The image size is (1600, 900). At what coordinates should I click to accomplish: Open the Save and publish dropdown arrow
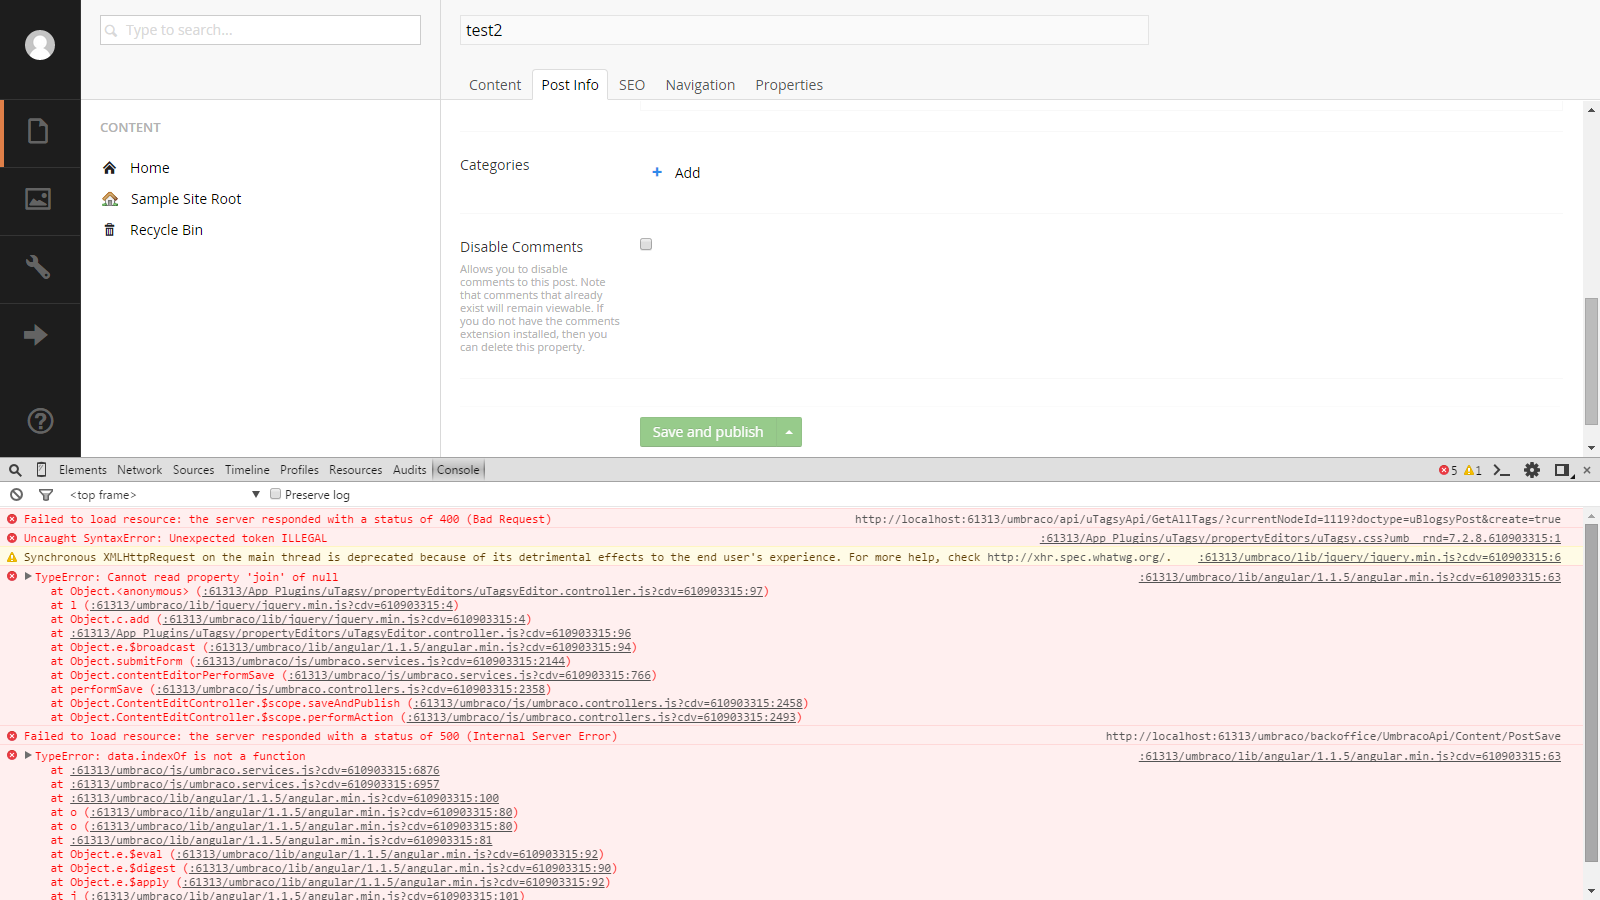click(789, 432)
